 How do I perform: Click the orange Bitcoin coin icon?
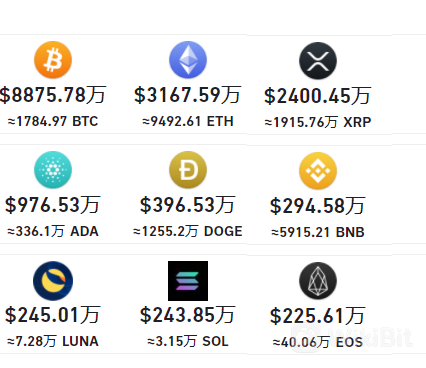coord(53,60)
